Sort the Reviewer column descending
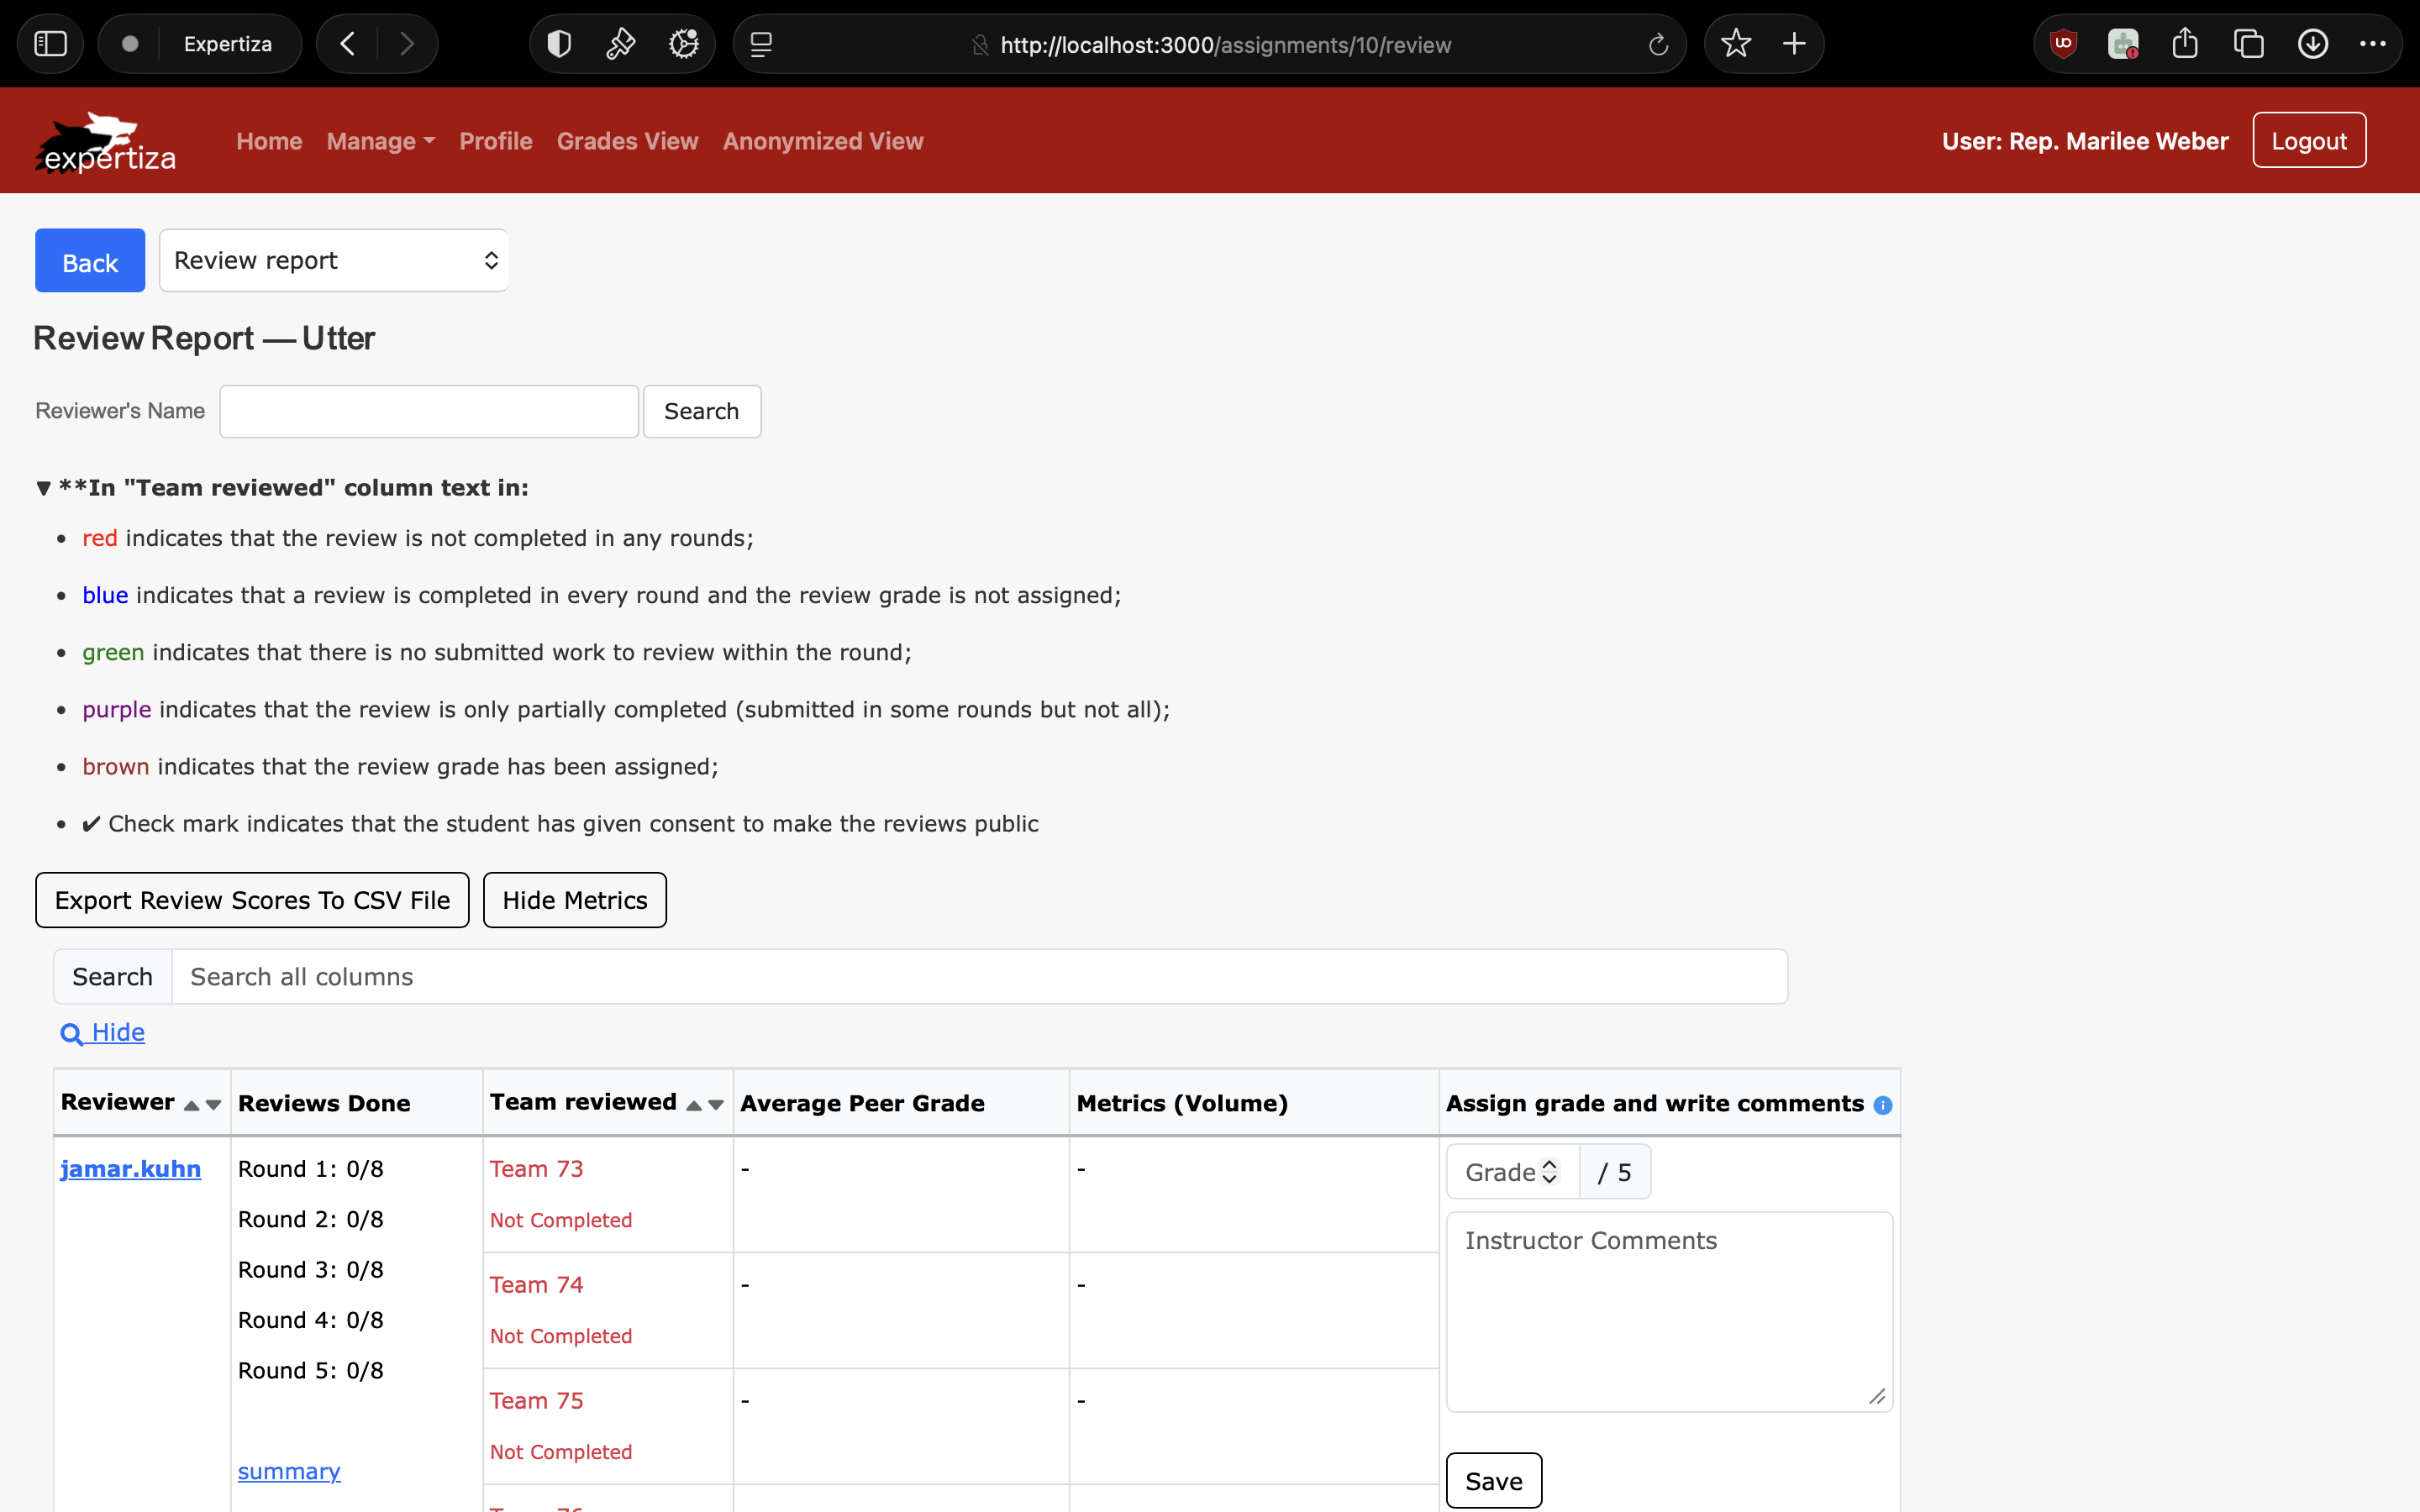The height and width of the screenshot is (1512, 2420). [213, 1105]
